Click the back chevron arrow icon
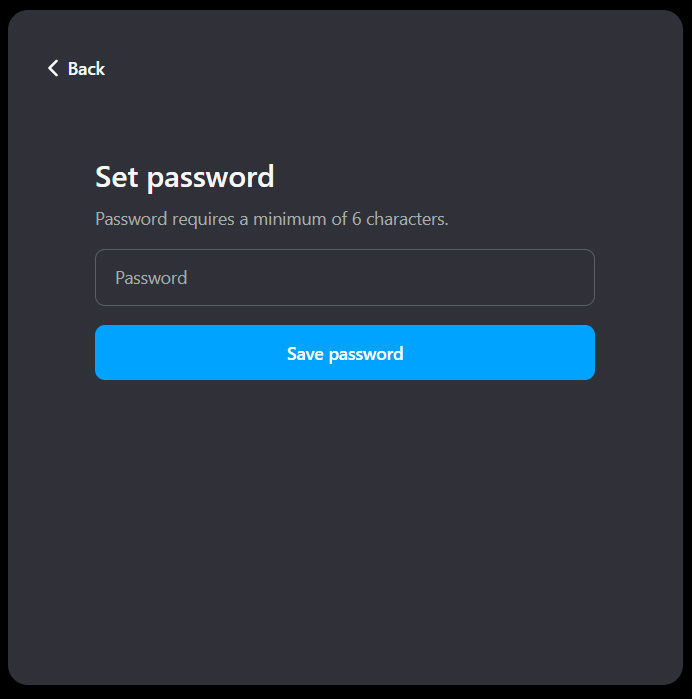692x699 pixels. coord(53,68)
